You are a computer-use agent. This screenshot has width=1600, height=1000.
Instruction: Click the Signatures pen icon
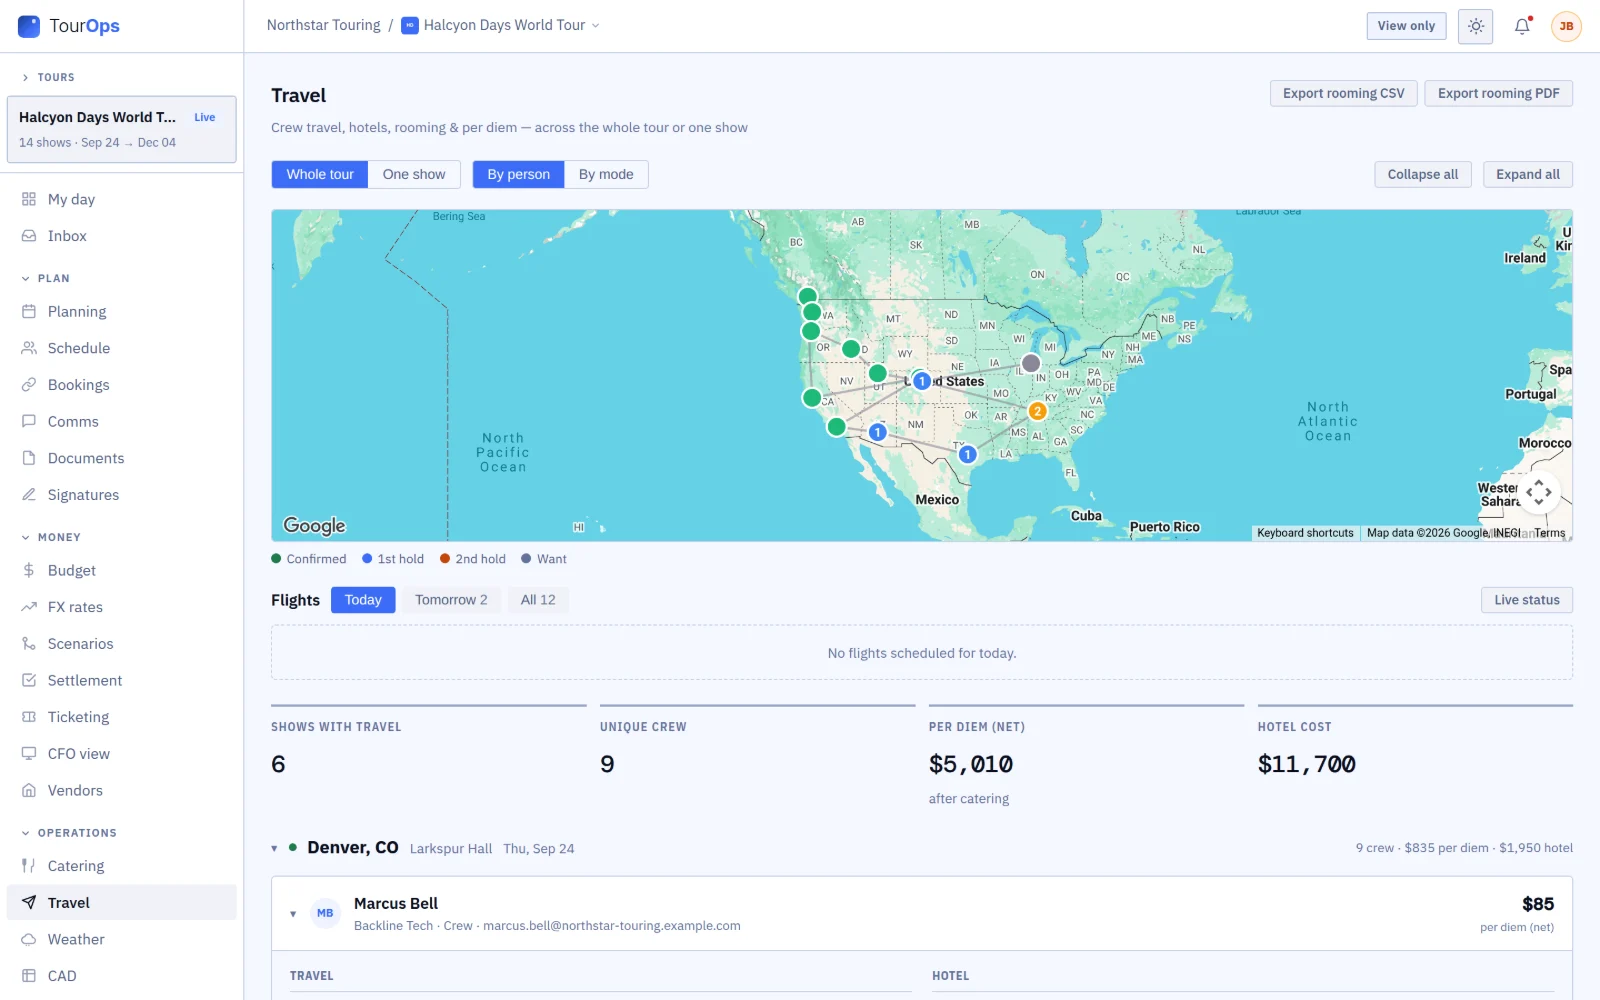coord(29,495)
